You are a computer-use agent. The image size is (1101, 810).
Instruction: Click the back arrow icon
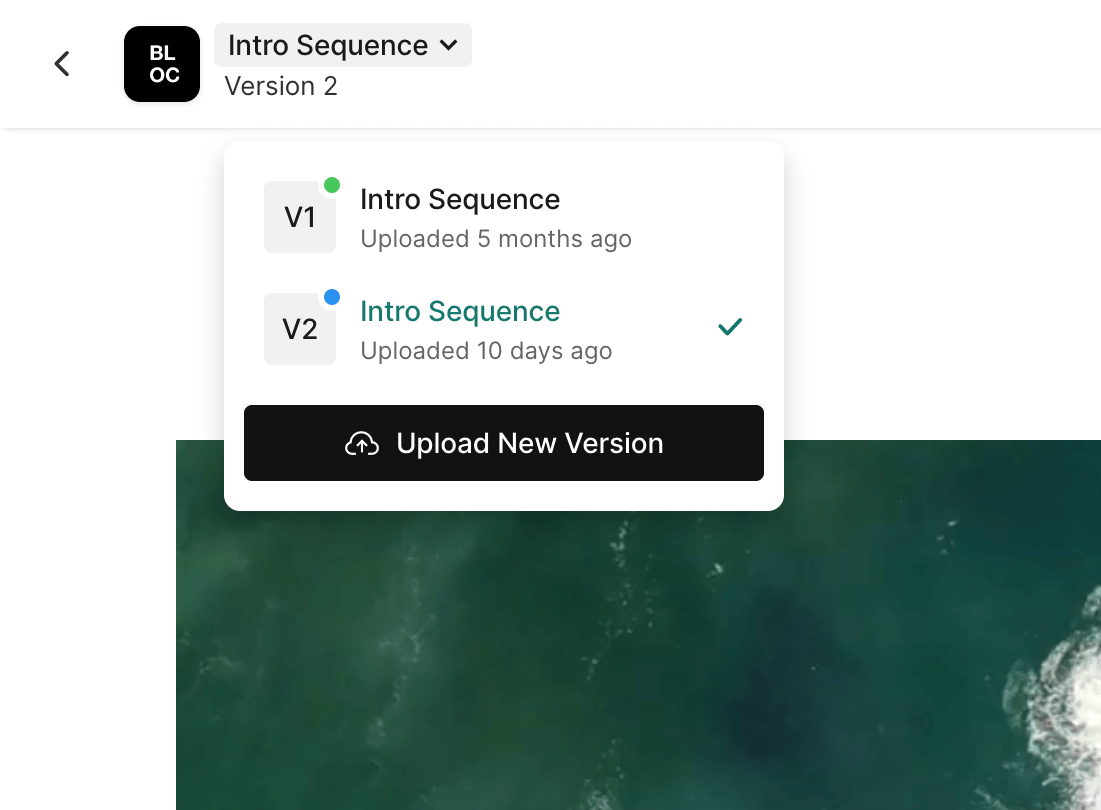[x=62, y=64]
